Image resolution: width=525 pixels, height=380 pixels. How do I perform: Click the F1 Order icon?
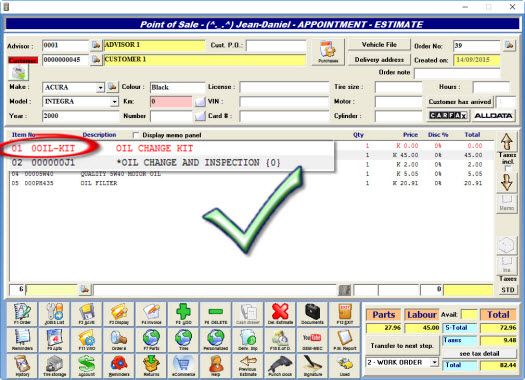click(x=22, y=314)
